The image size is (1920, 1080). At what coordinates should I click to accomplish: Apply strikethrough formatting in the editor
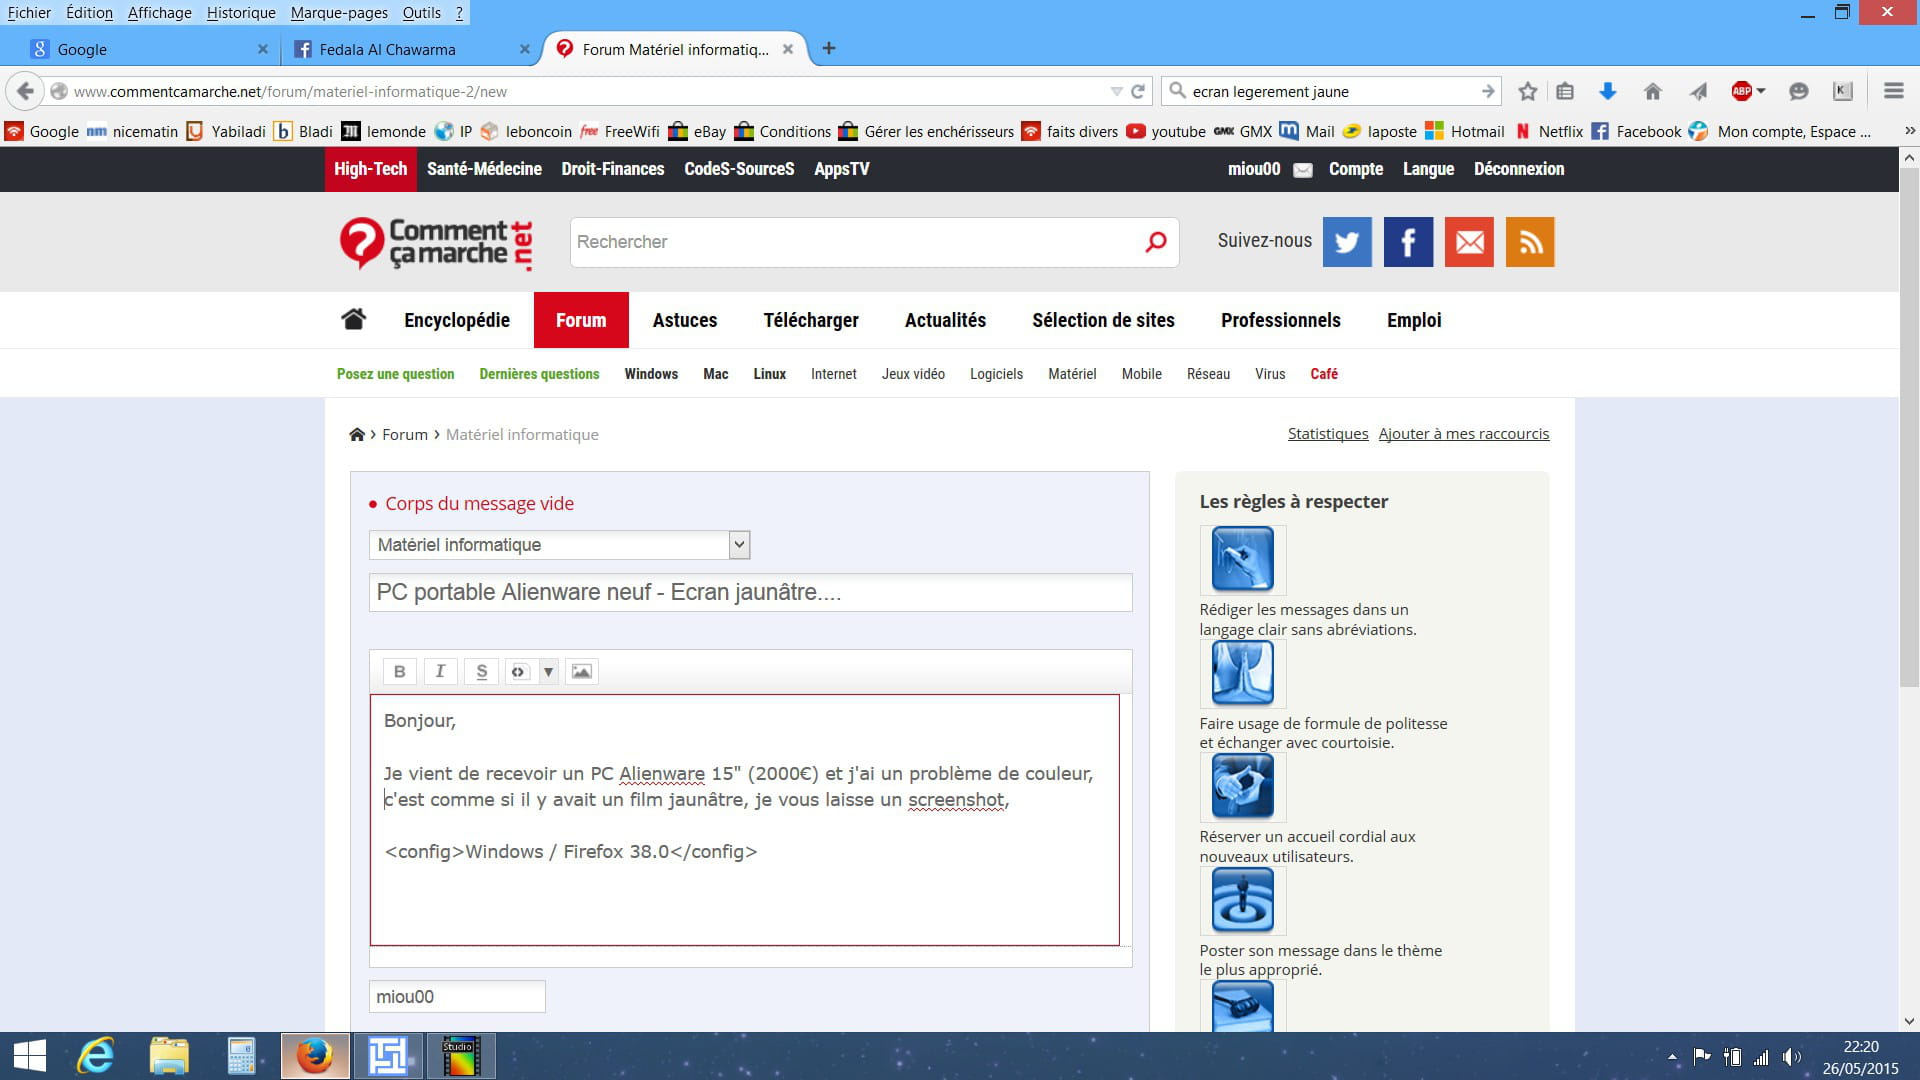[x=481, y=671]
